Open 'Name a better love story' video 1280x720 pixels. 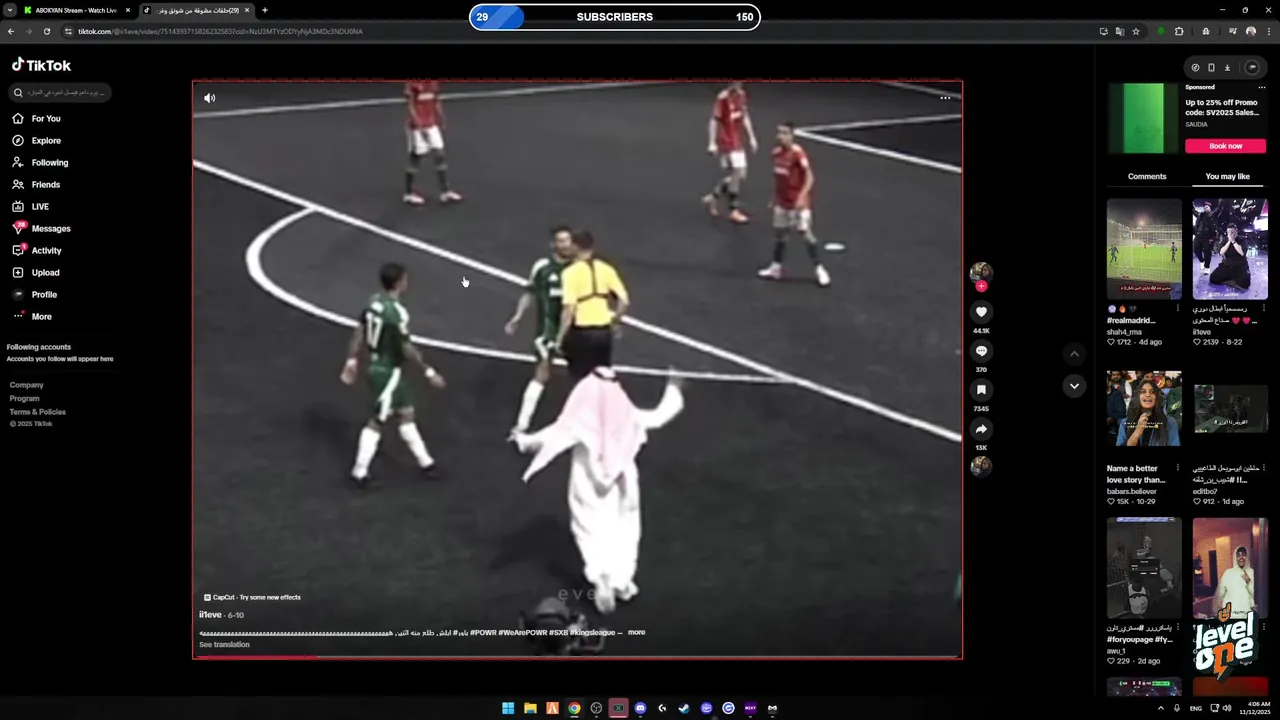1144,408
